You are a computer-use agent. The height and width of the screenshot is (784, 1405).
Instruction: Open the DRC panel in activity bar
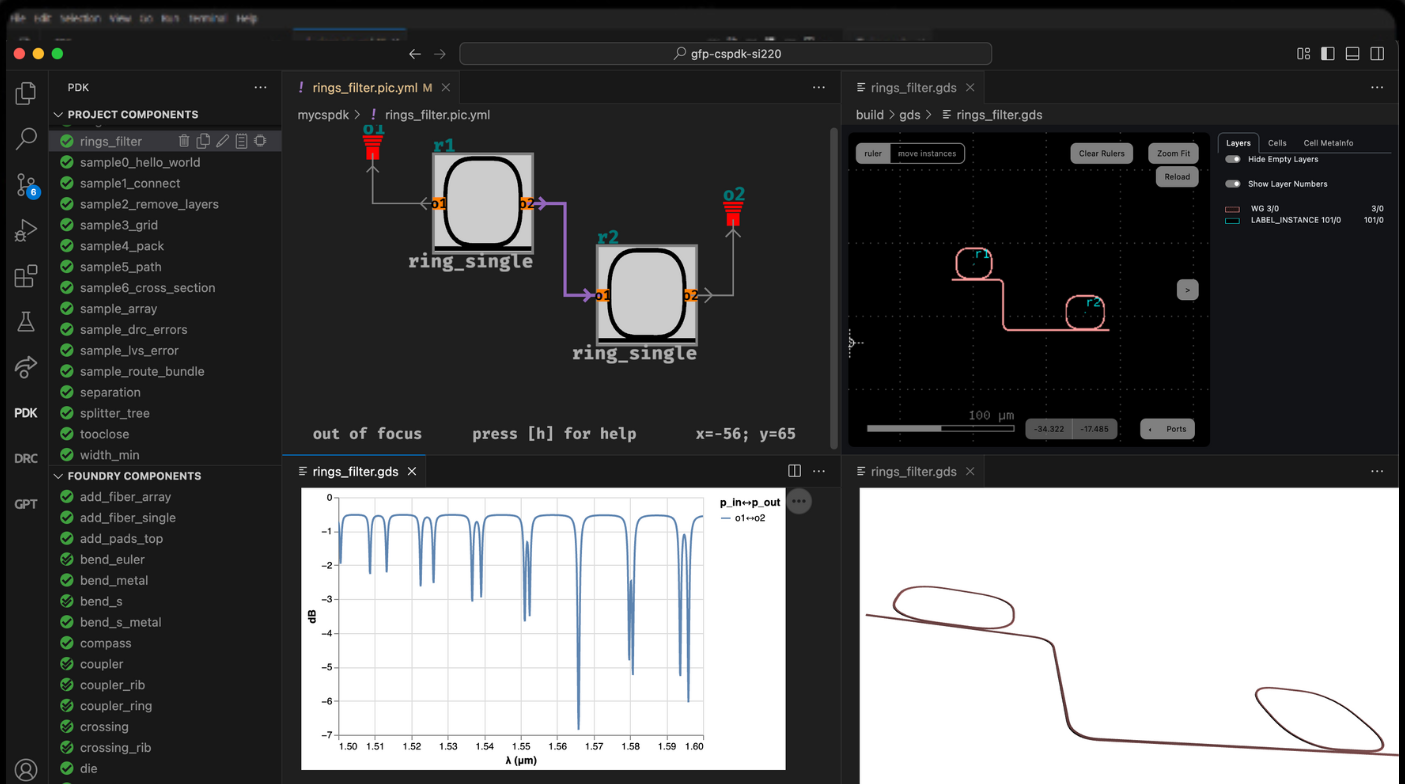click(x=26, y=458)
